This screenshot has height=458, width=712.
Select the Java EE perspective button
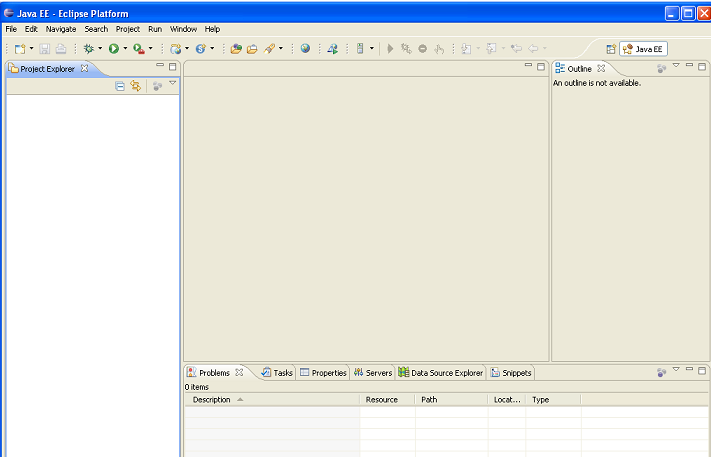click(x=643, y=48)
